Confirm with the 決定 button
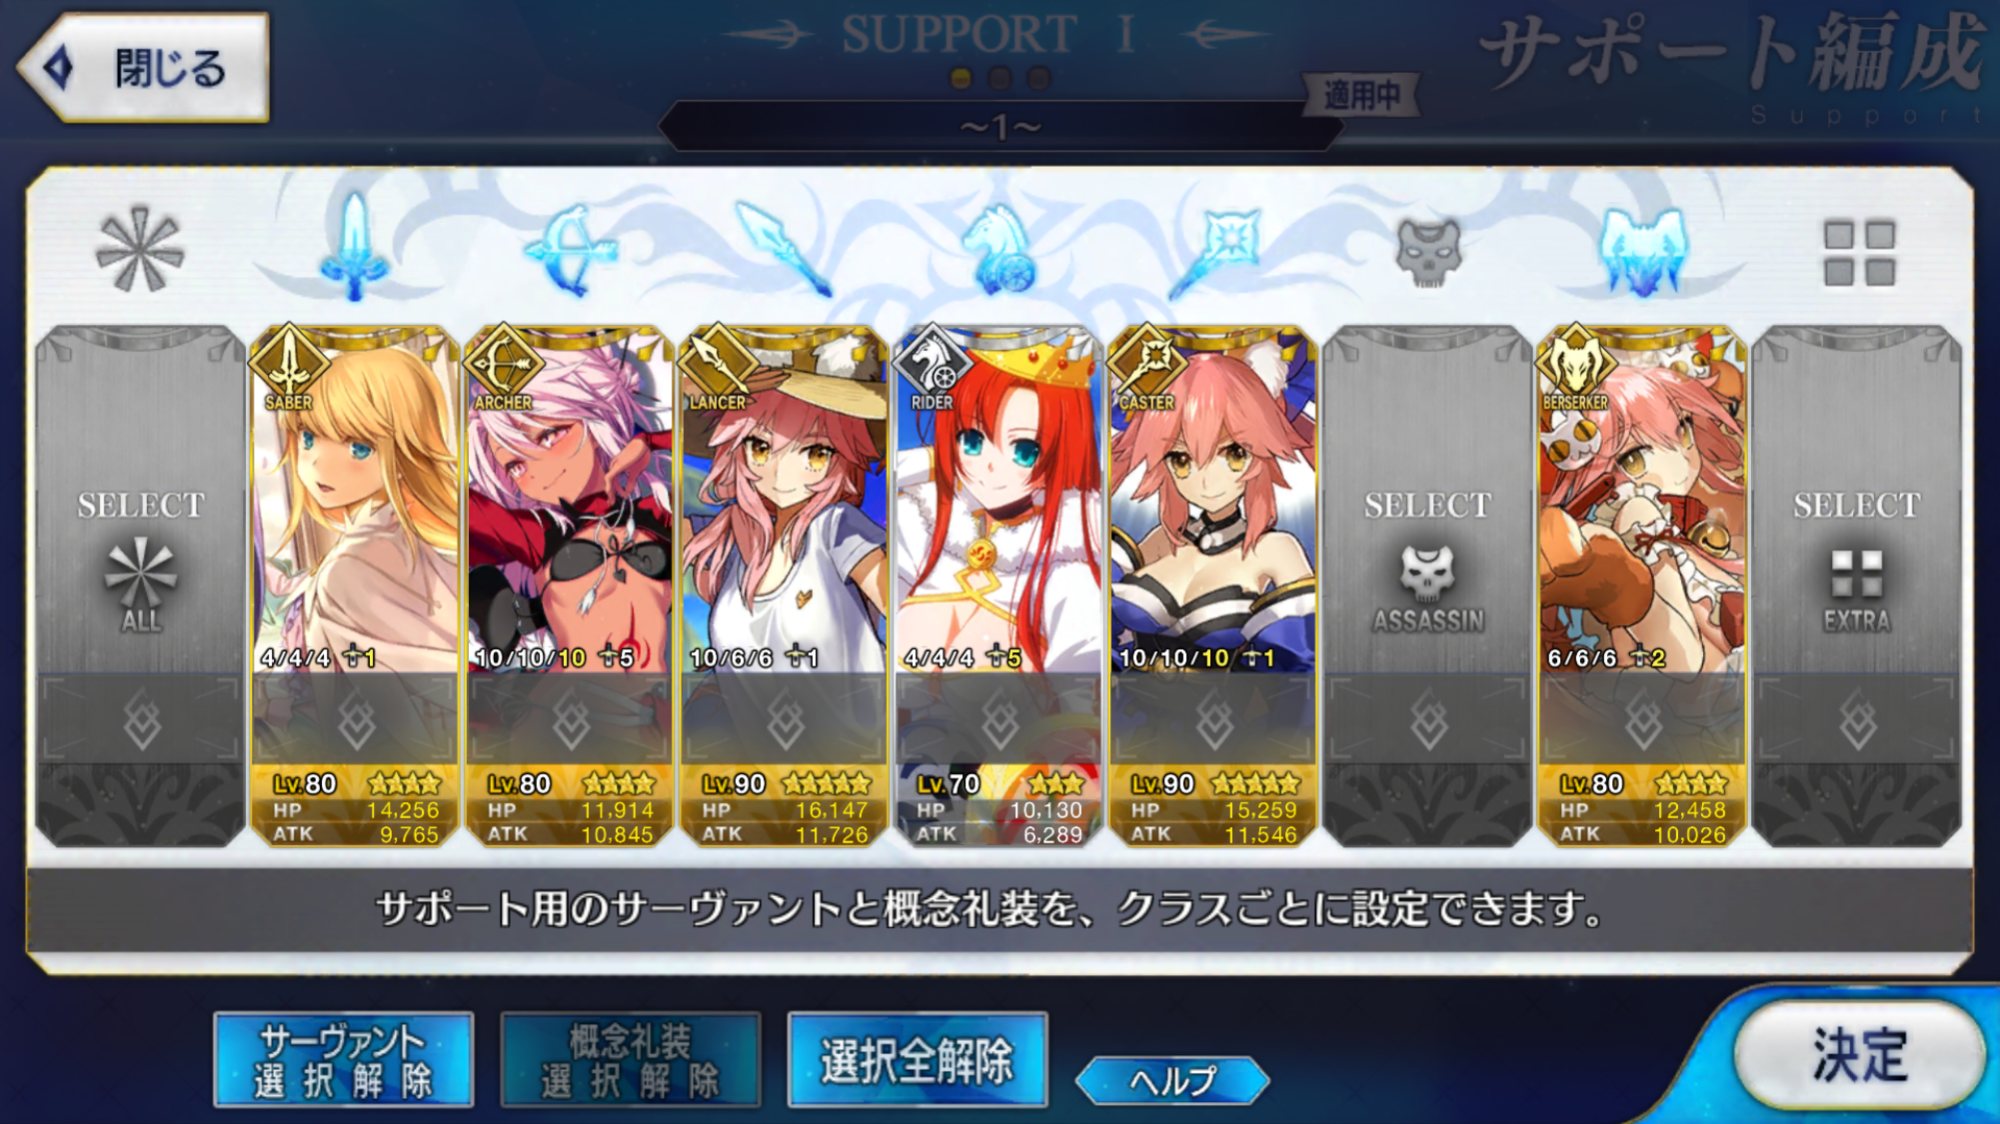Screen dimensions: 2000x1124 click(1859, 1054)
